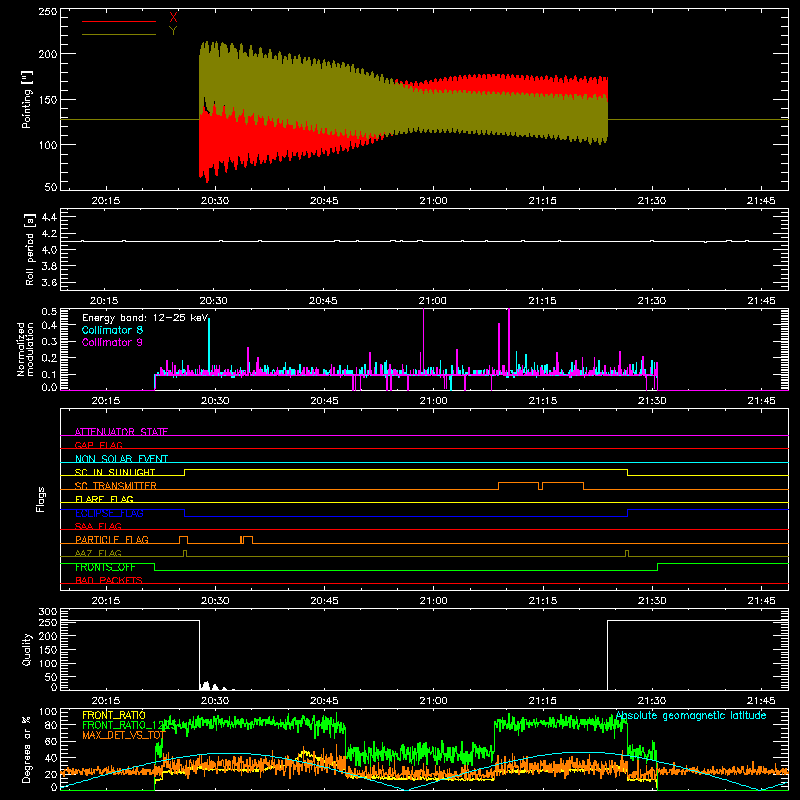Click the 20:30 time label under the Pointing plot
Screen dimensions: 800x800
pyautogui.click(x=215, y=201)
